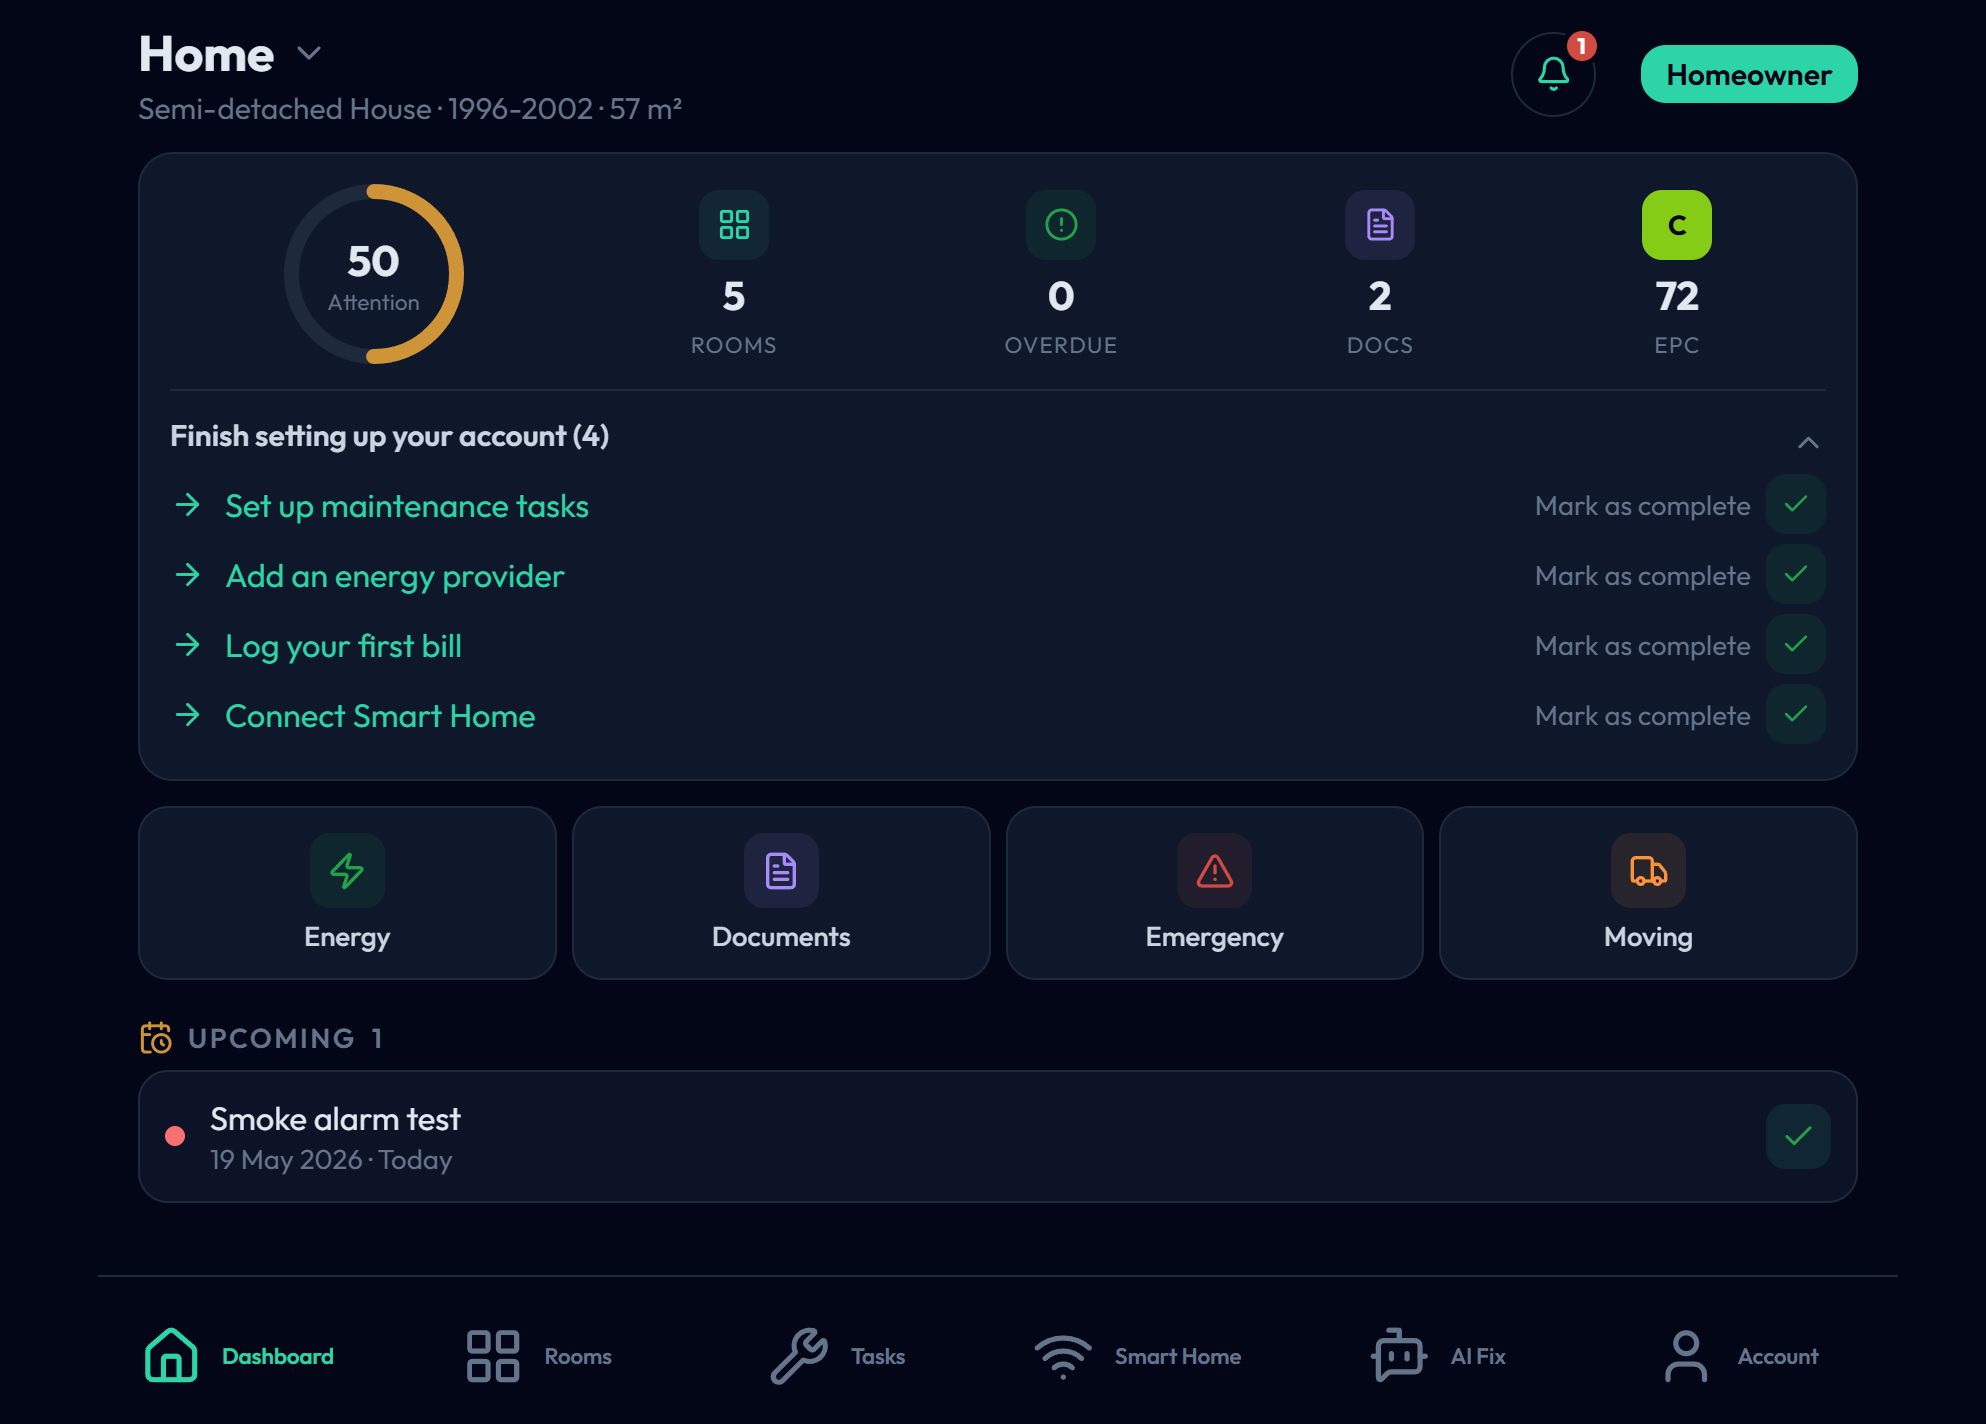This screenshot has width=1986, height=1424.
Task: Click Mark as complete text for Smart Home
Action: tap(1643, 716)
